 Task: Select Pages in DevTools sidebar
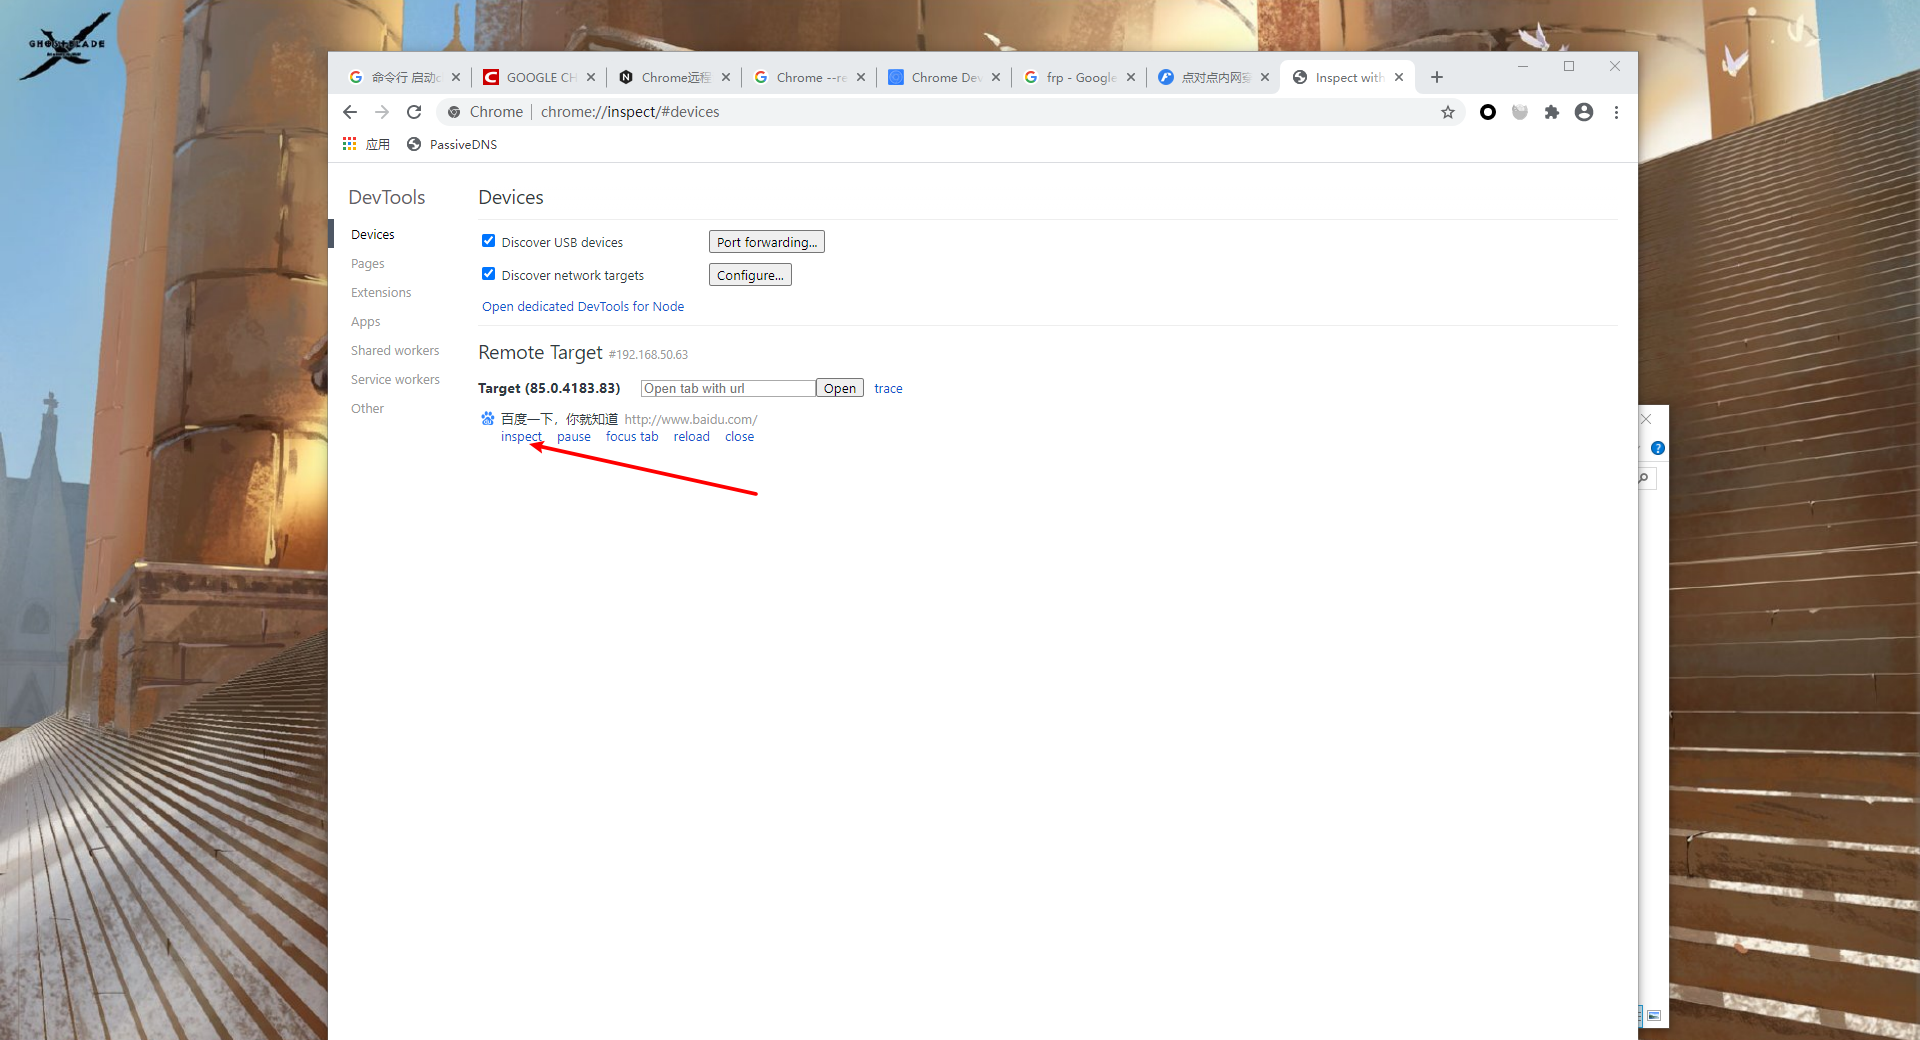[368, 263]
